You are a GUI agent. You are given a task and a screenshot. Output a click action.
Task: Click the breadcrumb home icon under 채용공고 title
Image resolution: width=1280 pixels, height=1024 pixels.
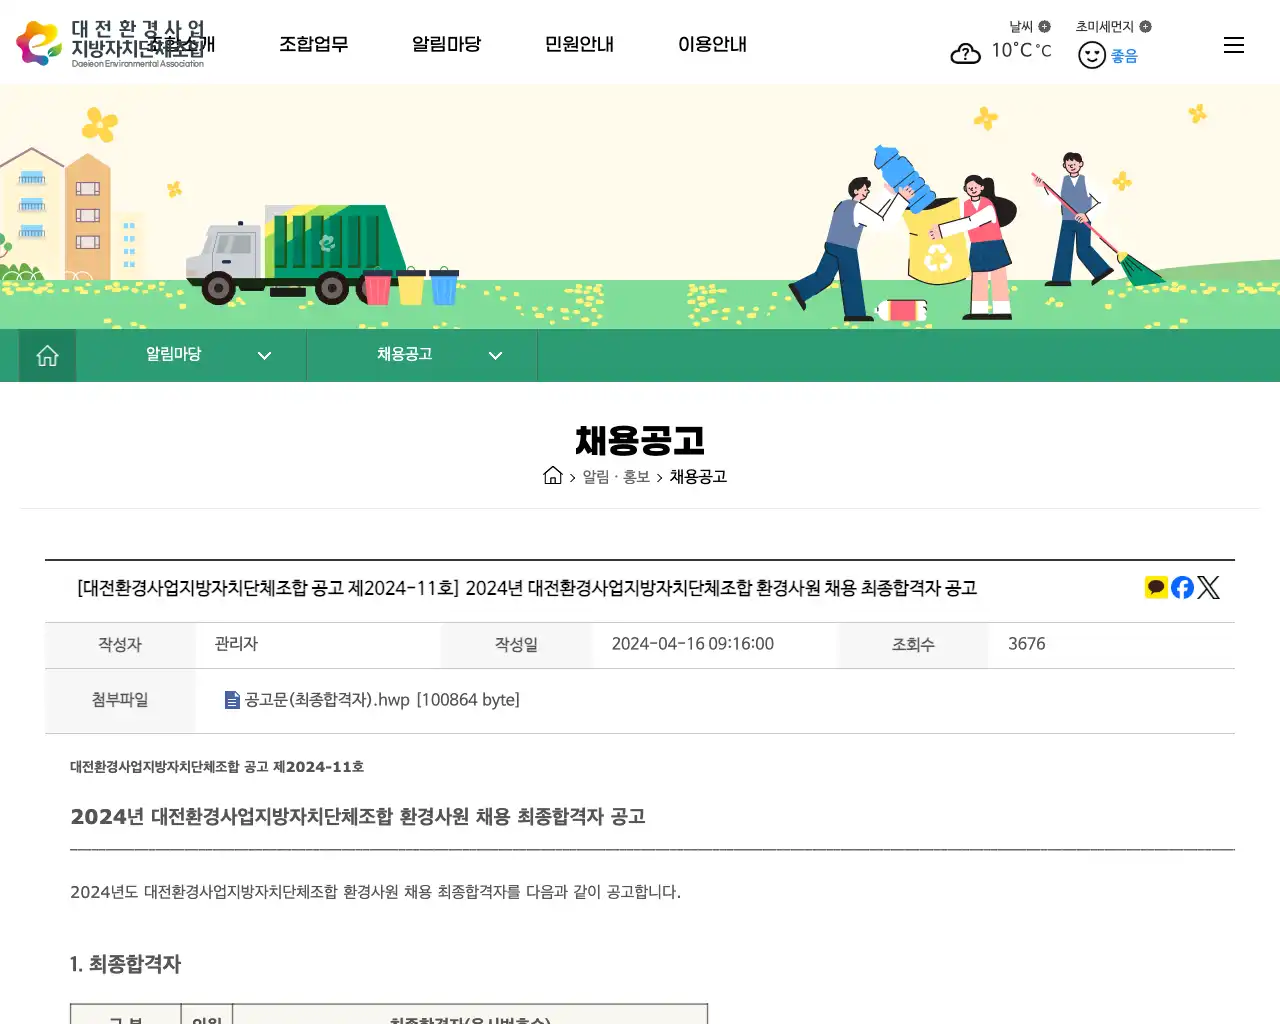(x=553, y=476)
